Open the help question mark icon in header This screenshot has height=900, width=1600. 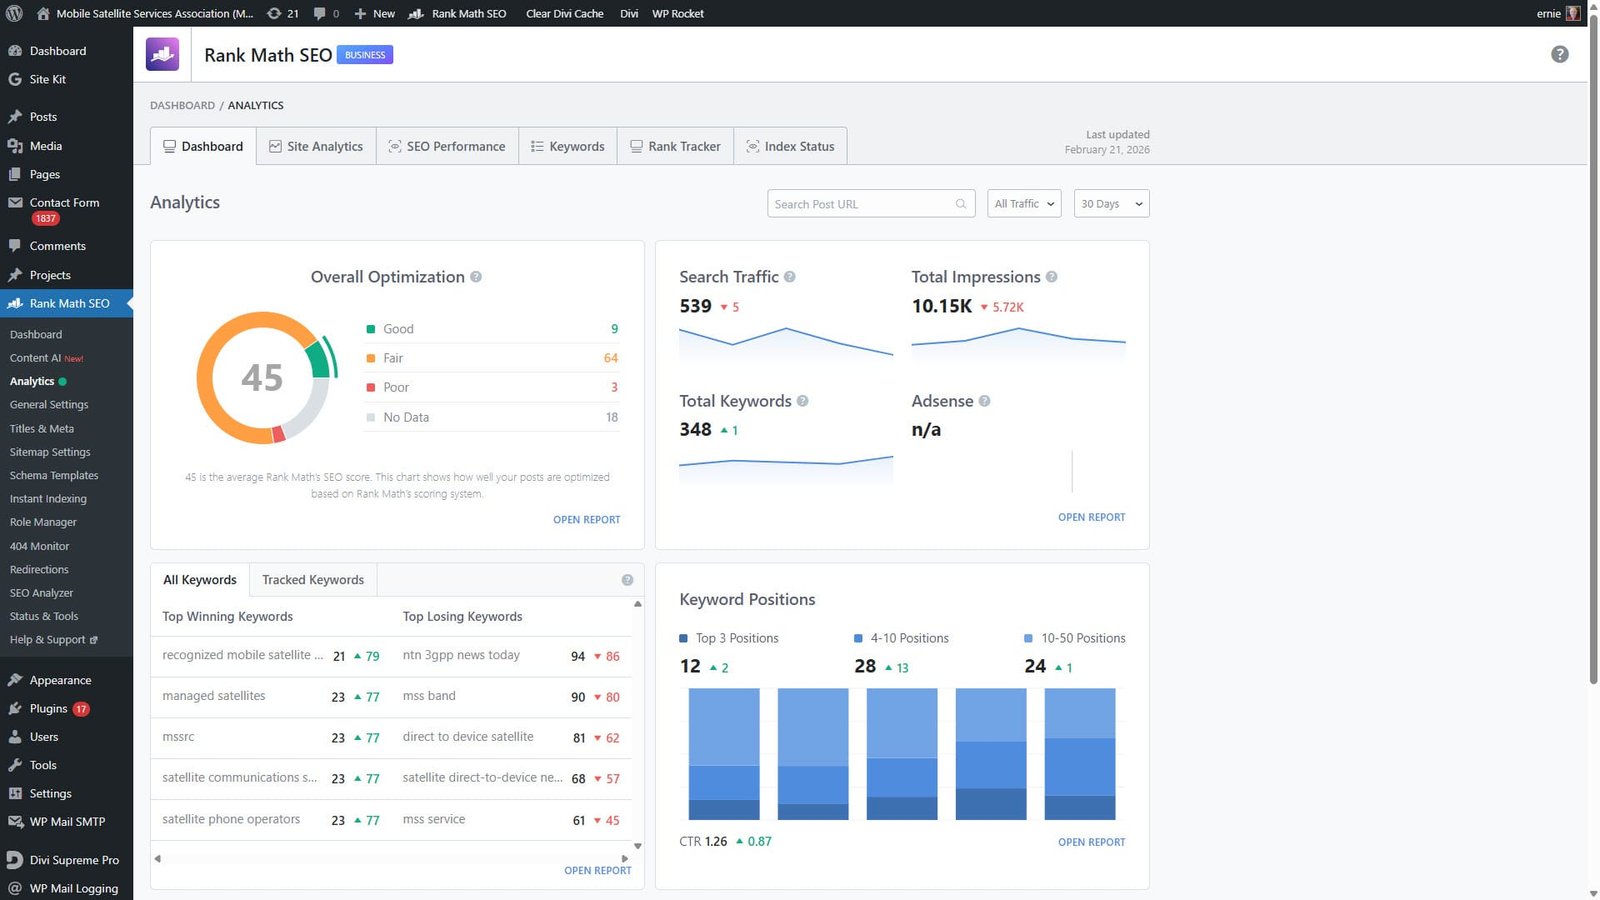tap(1559, 54)
